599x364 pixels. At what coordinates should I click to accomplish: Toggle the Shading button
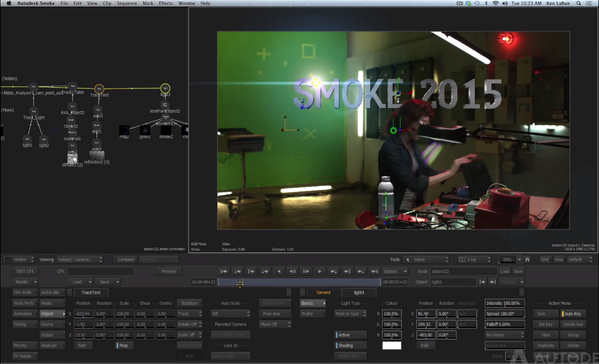(x=351, y=345)
